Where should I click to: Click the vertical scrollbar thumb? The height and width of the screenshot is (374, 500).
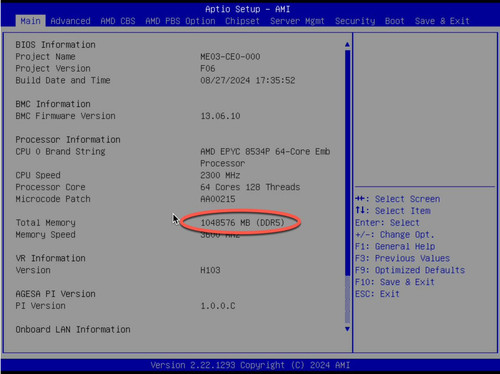pos(347,163)
